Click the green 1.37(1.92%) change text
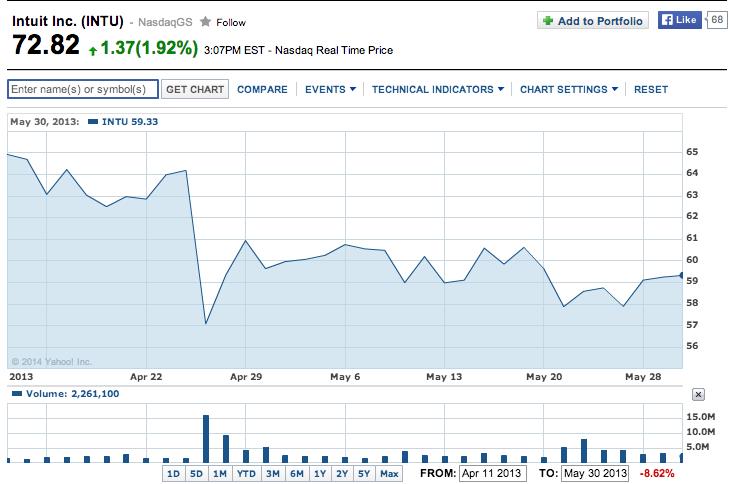 tap(149, 48)
